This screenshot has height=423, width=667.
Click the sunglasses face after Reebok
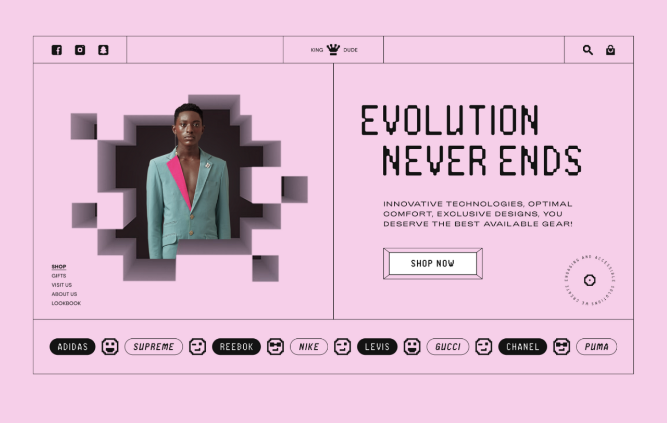[275, 346]
